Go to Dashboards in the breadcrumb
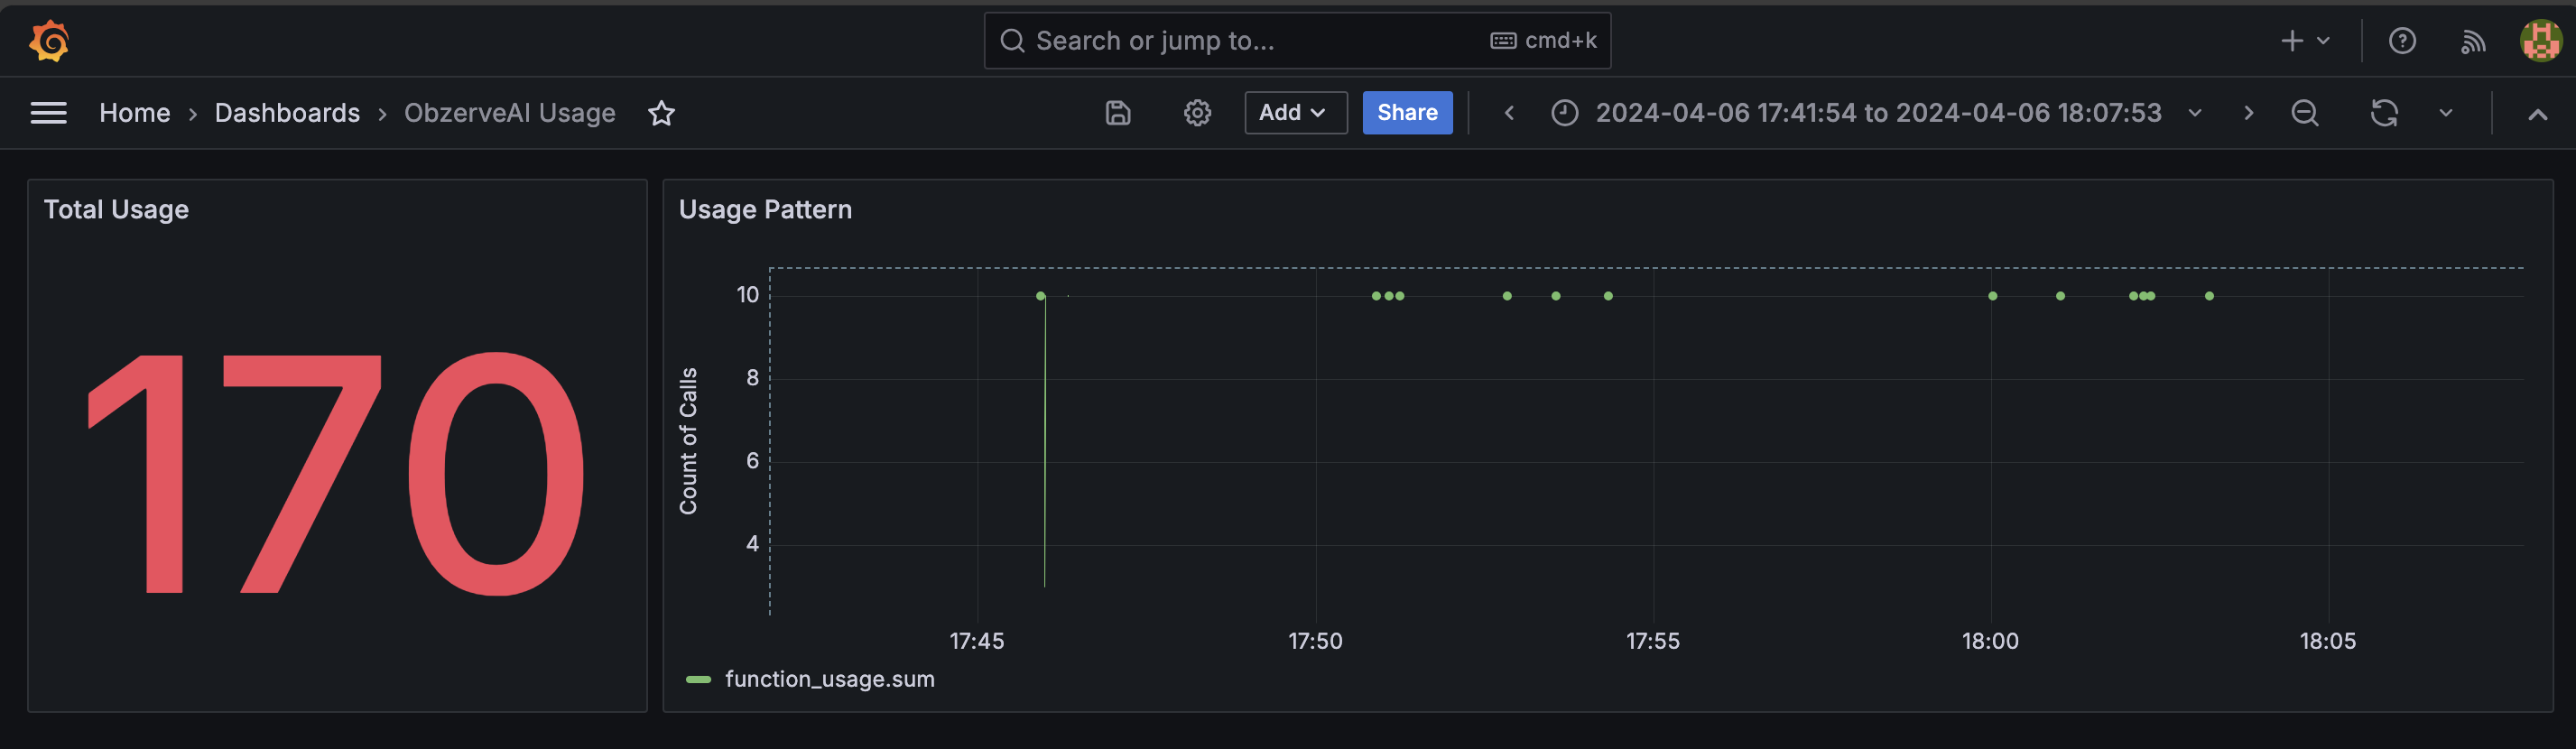Screen dimensions: 2576x749 coord(287,113)
